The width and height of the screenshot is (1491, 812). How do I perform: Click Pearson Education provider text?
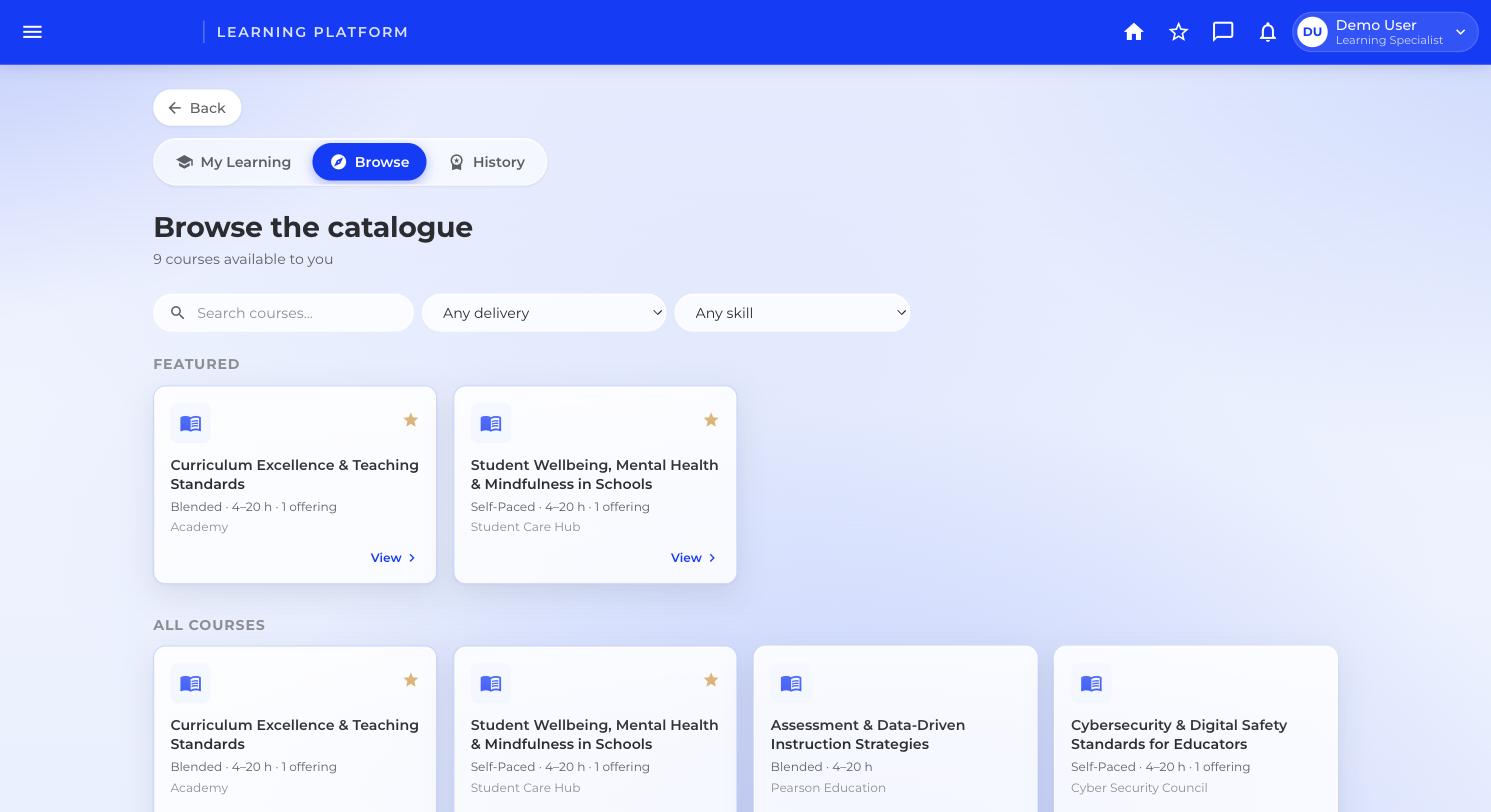pos(828,787)
